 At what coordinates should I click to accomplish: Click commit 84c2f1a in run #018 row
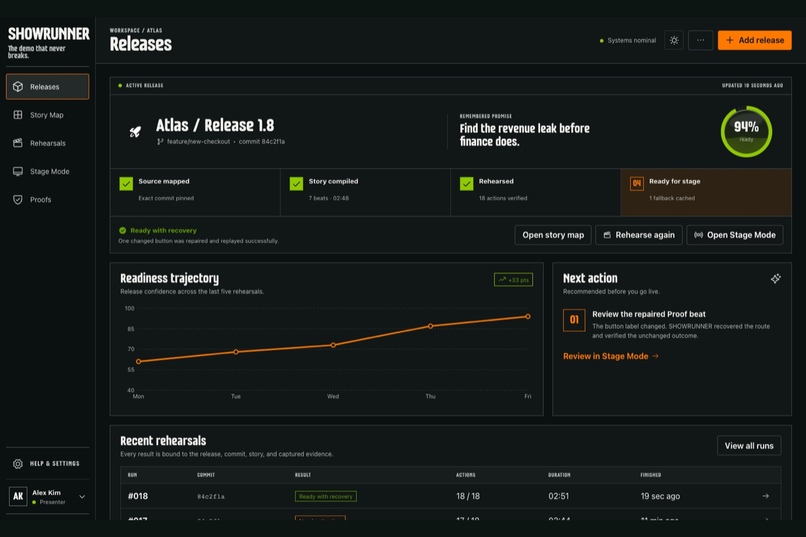tap(211, 496)
